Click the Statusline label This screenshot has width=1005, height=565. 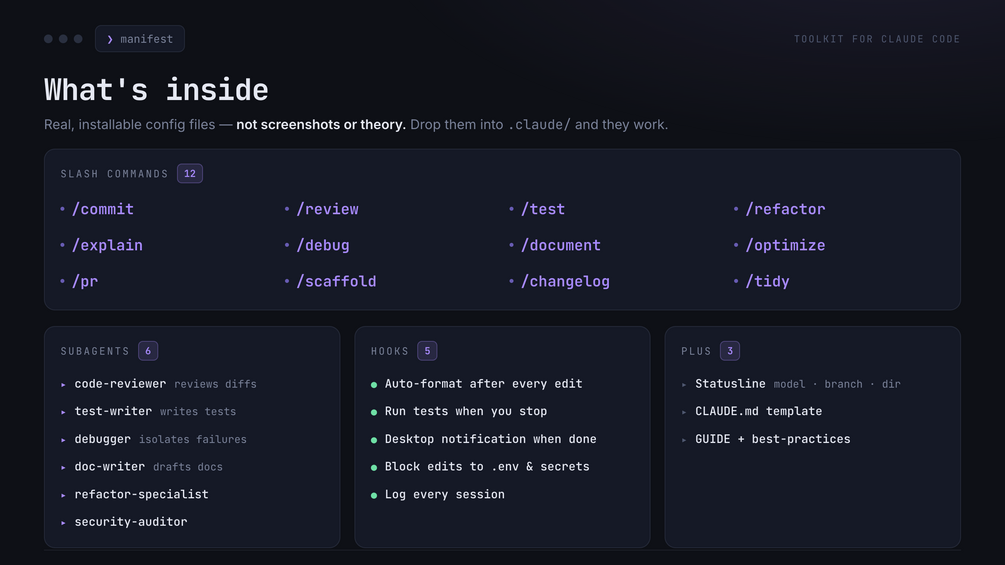point(730,384)
